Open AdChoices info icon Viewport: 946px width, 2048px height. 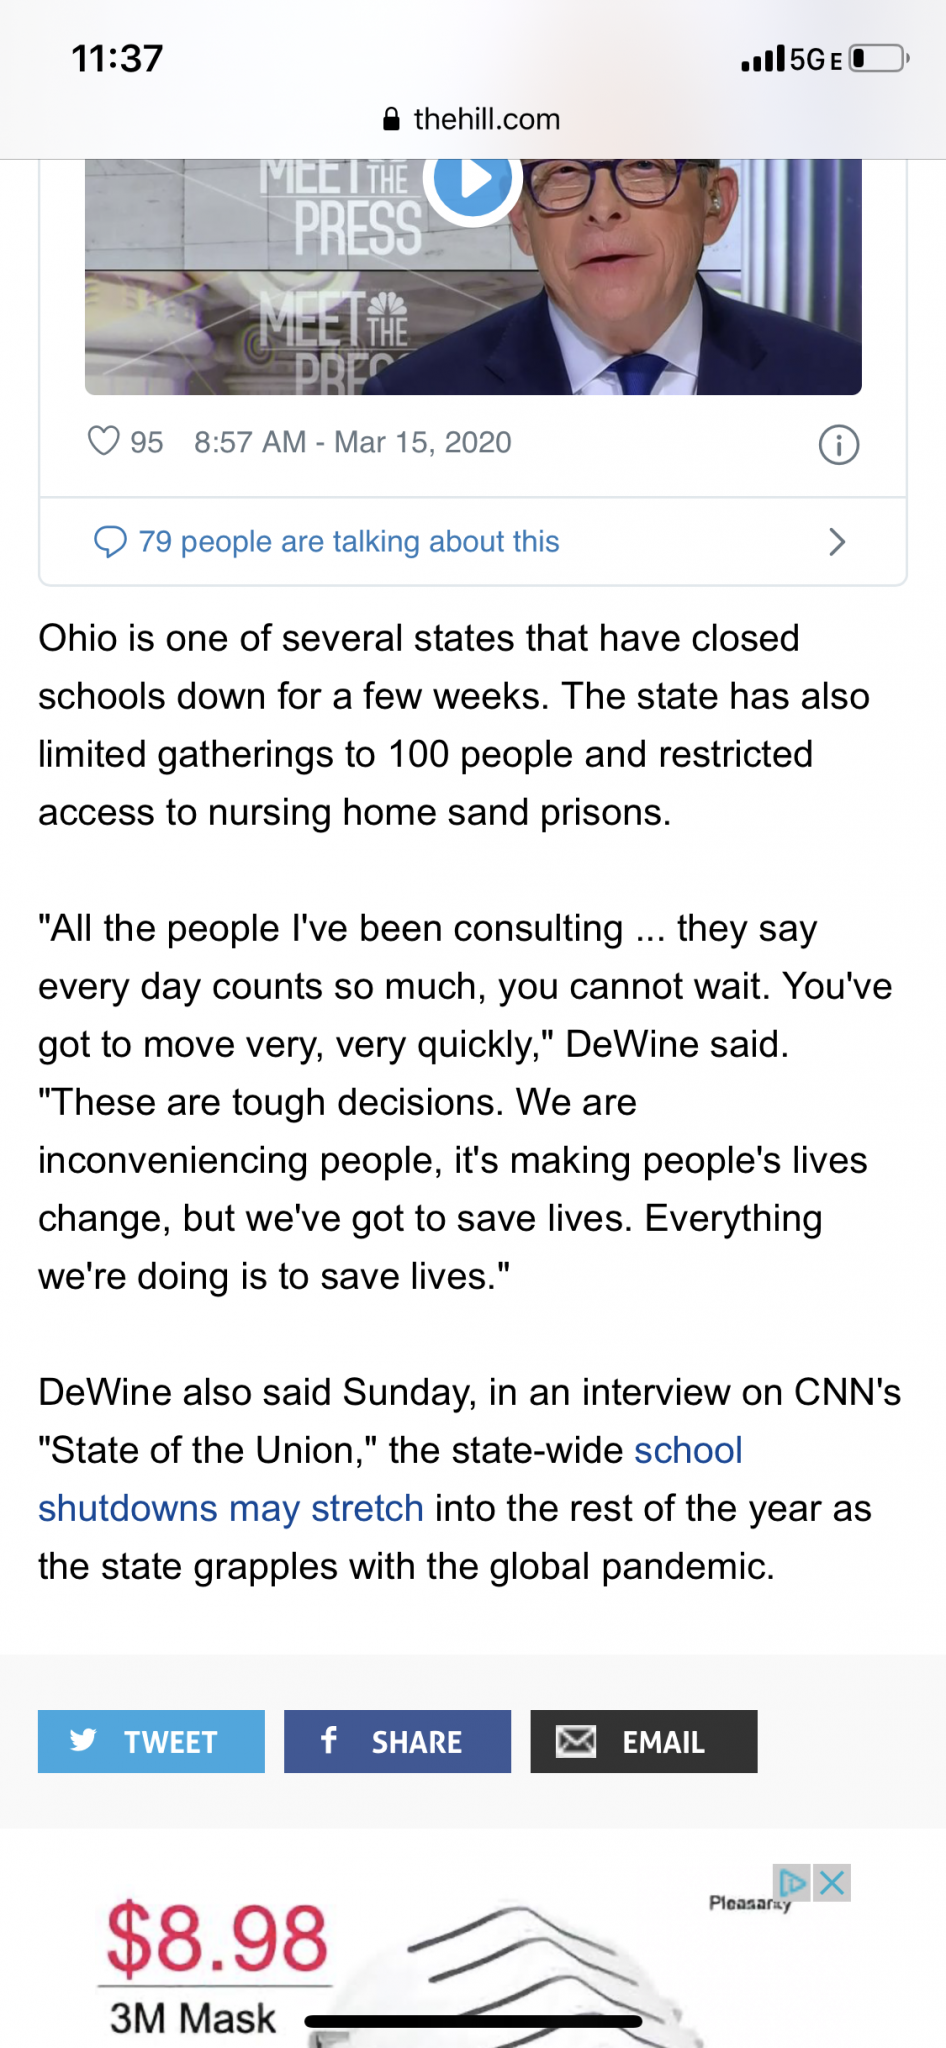[793, 1883]
